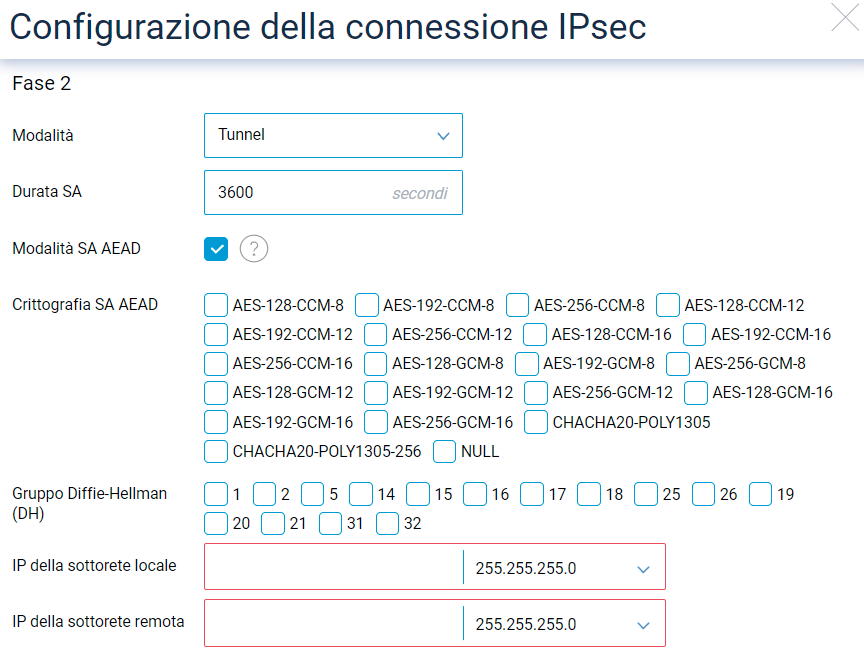The width and height of the screenshot is (864, 669).
Task: Enable Diffie-Hellman group 14
Action: (361, 494)
